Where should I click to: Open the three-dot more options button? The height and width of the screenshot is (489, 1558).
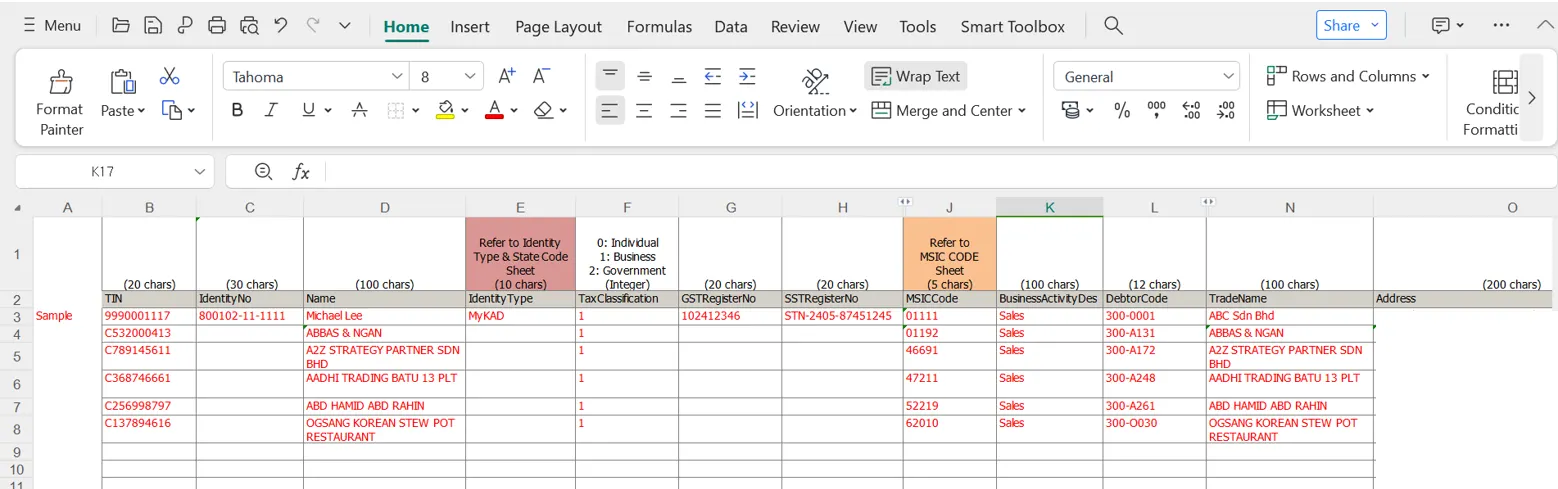click(x=1501, y=25)
